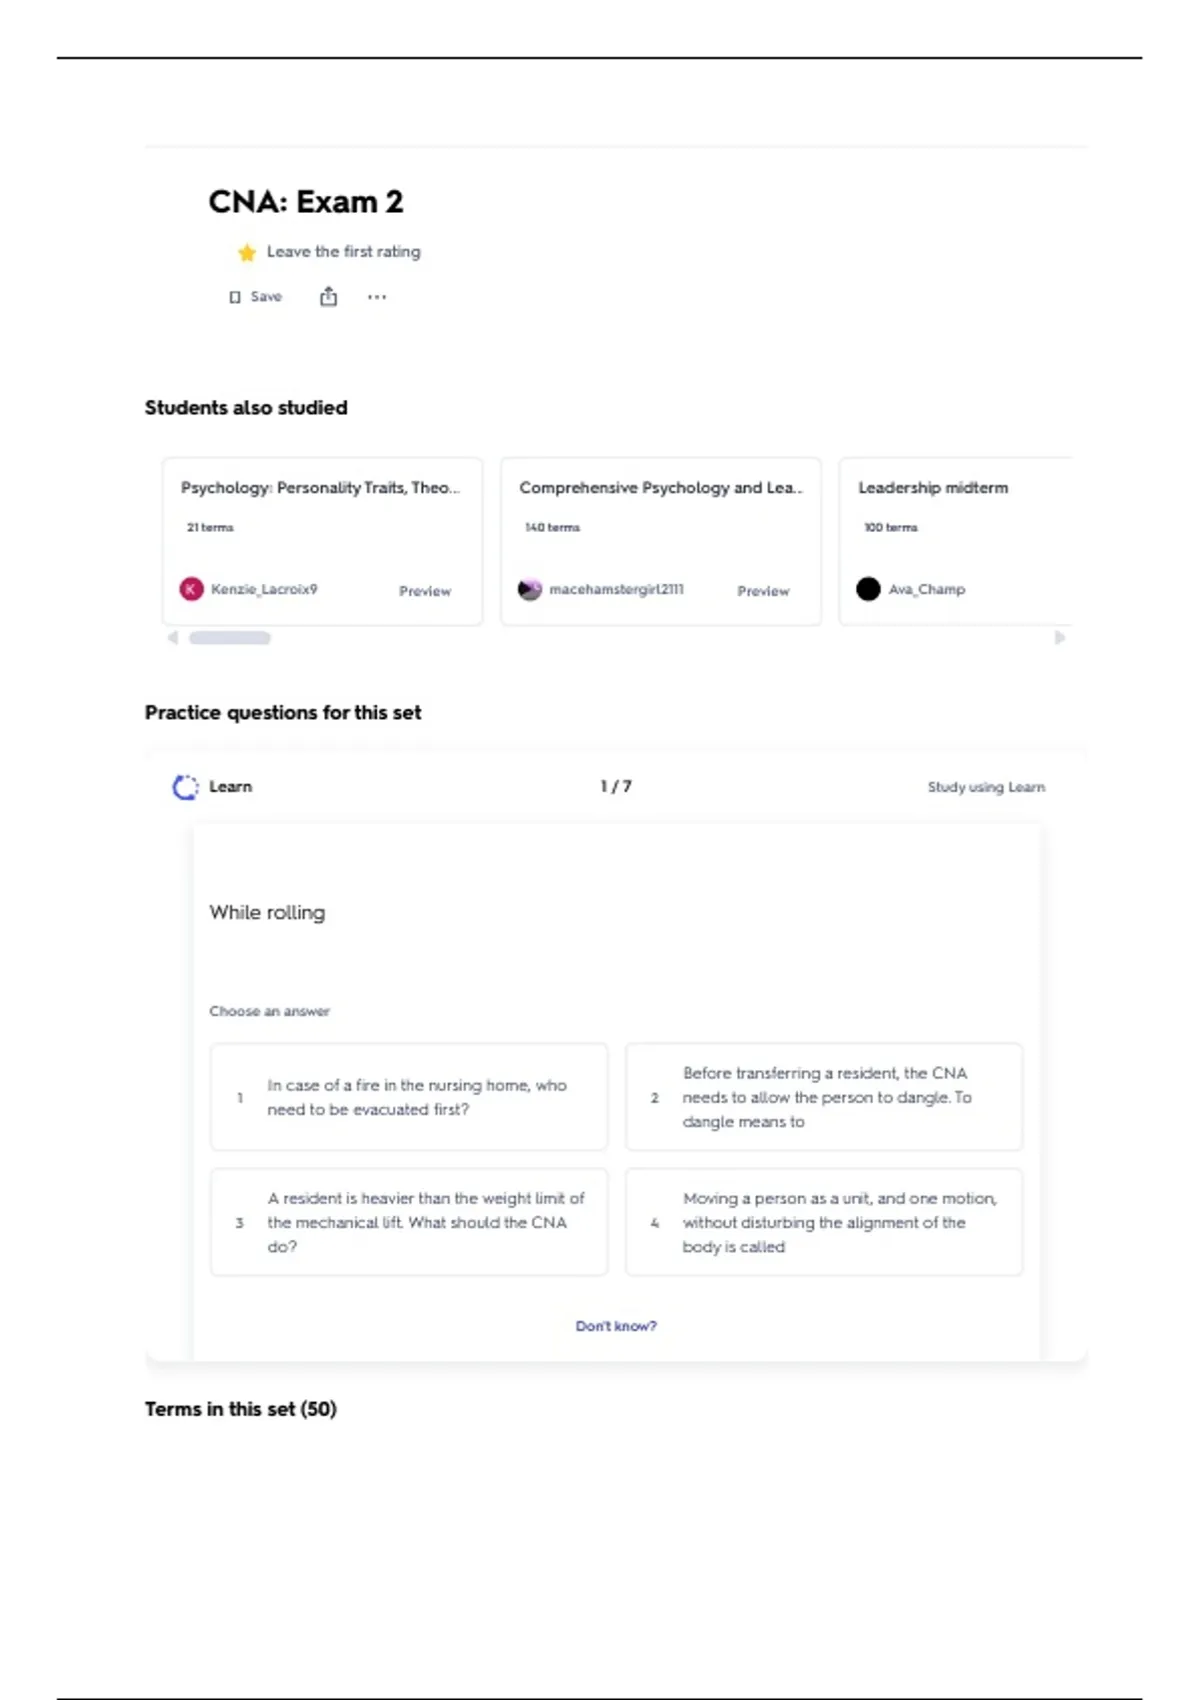Click the Save bookmark icon
1200x1700 pixels.
coord(235,297)
